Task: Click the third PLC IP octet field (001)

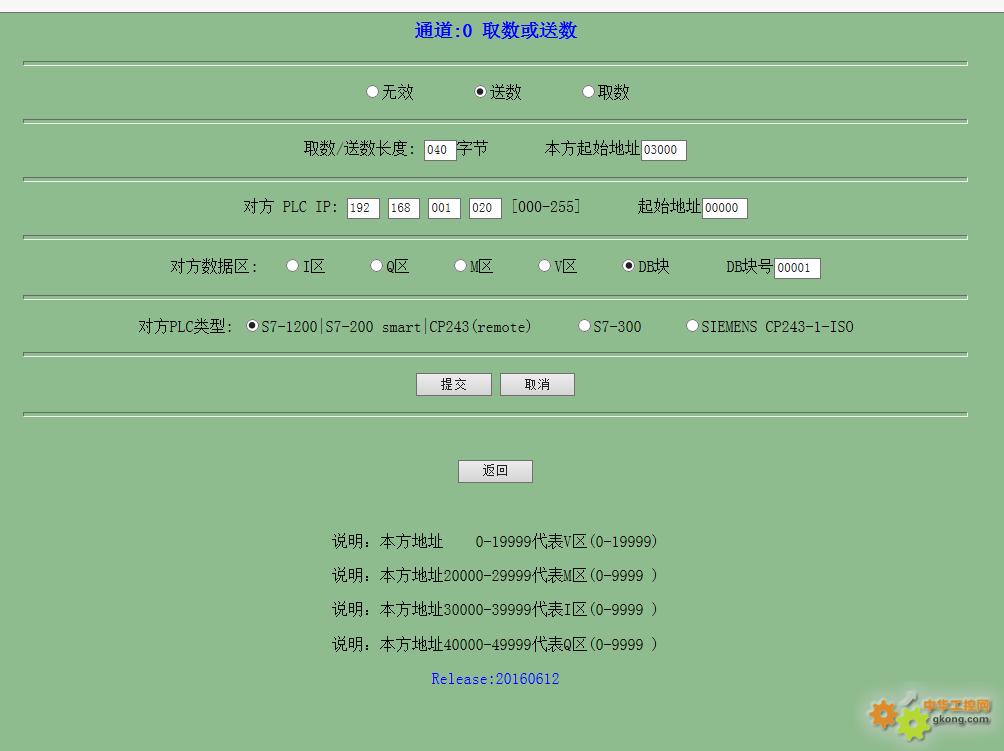Action: tap(444, 208)
